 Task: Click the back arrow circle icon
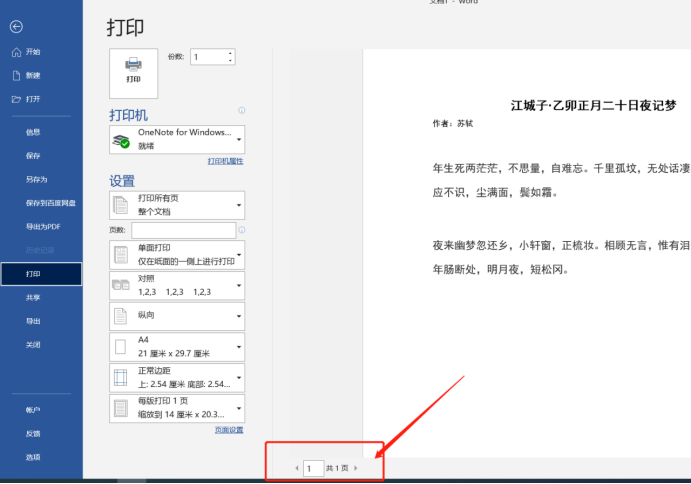pyautogui.click(x=16, y=27)
